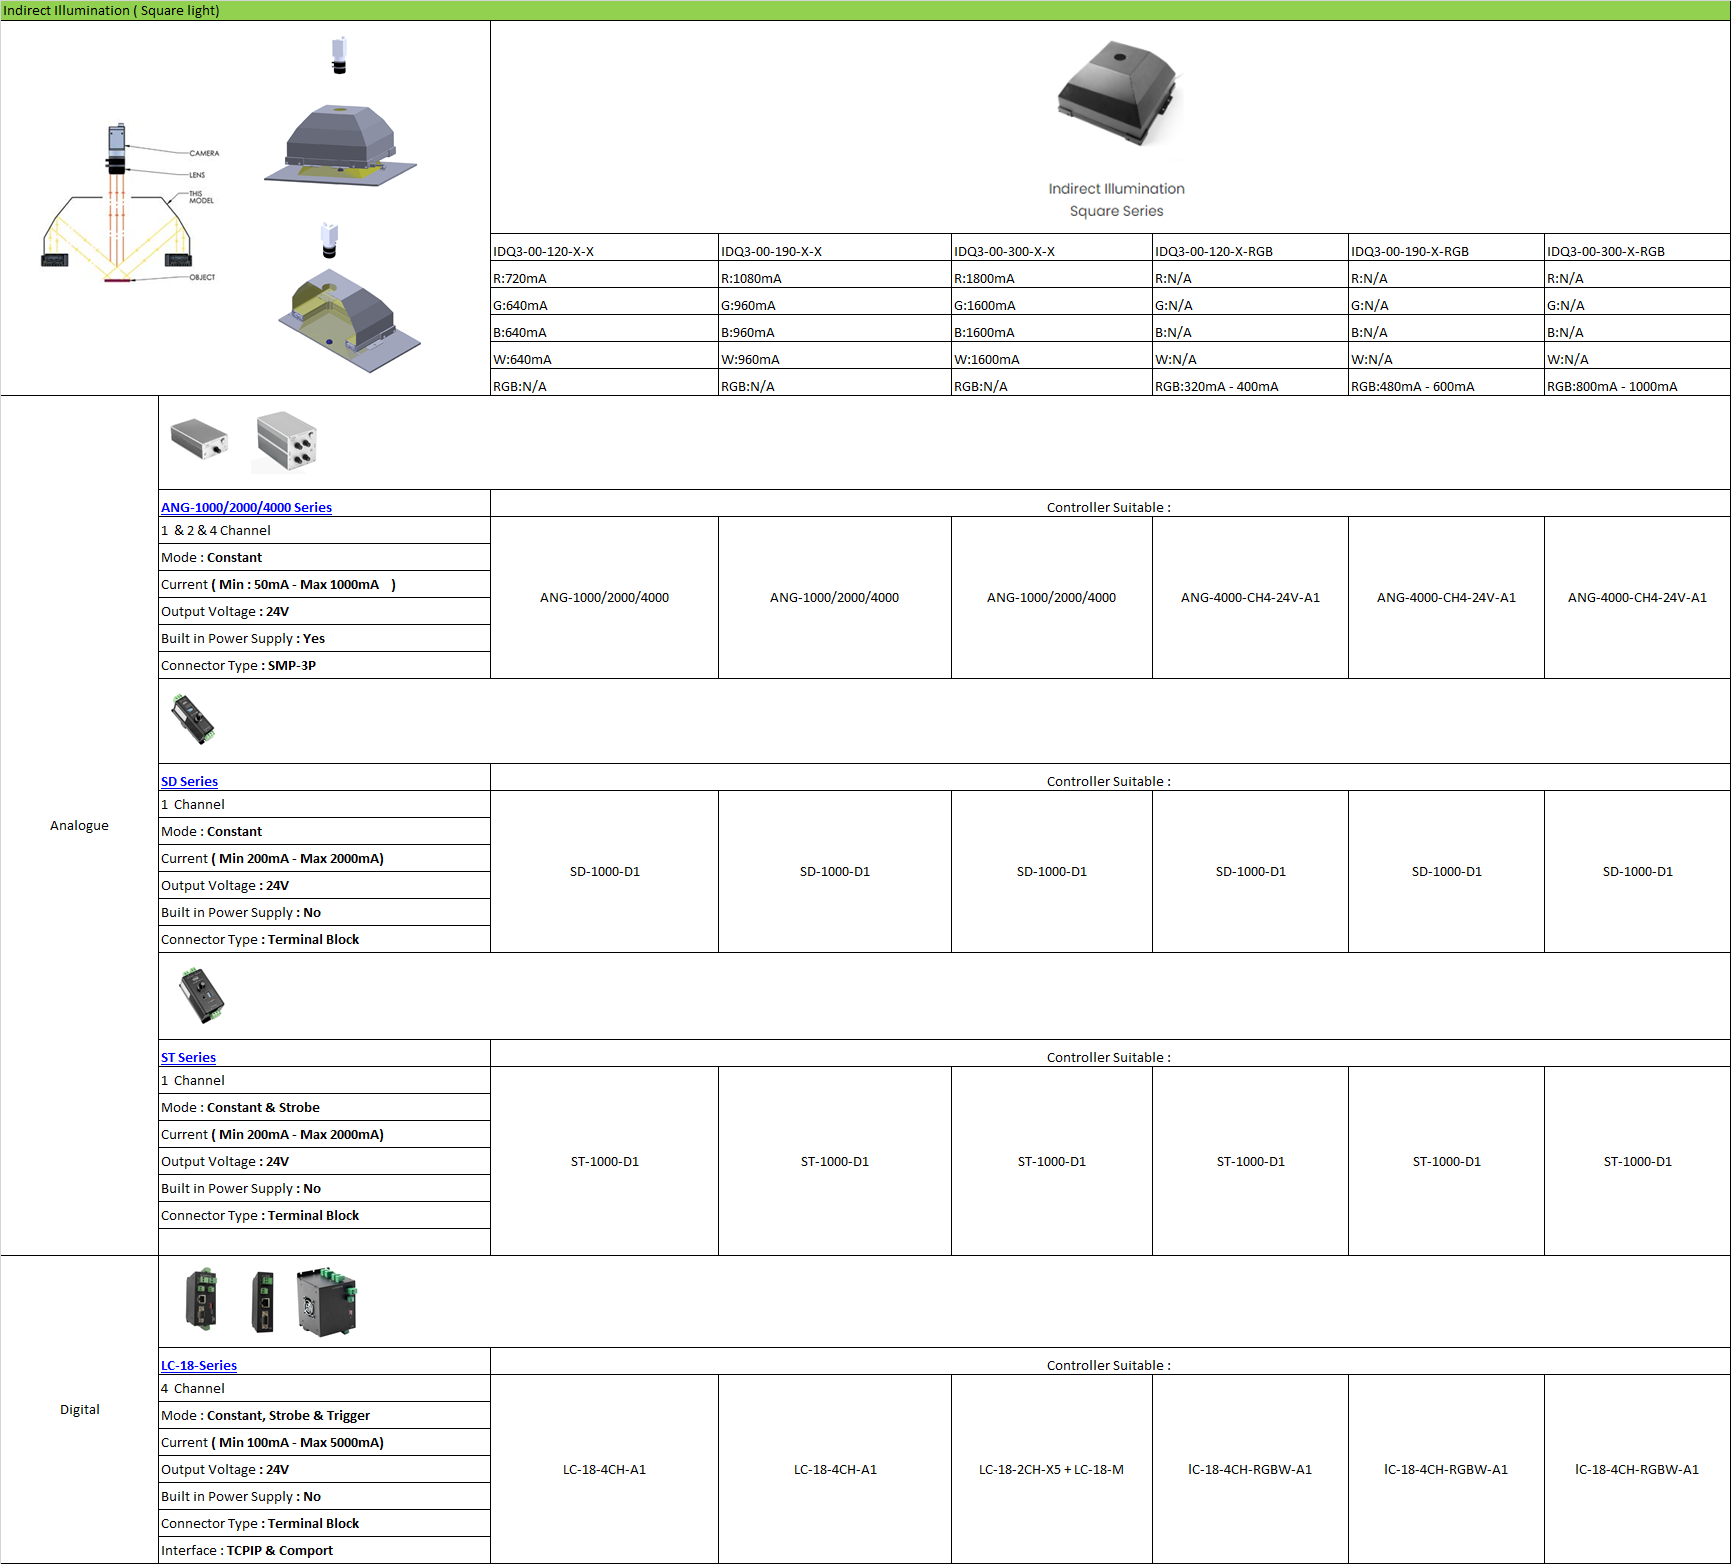Click the lC-18-4CH-RGBW-A1 cell under IDQ3-00-300-X-RGB
Image resolution: width=1731 pixels, height=1564 pixels.
point(1637,1469)
